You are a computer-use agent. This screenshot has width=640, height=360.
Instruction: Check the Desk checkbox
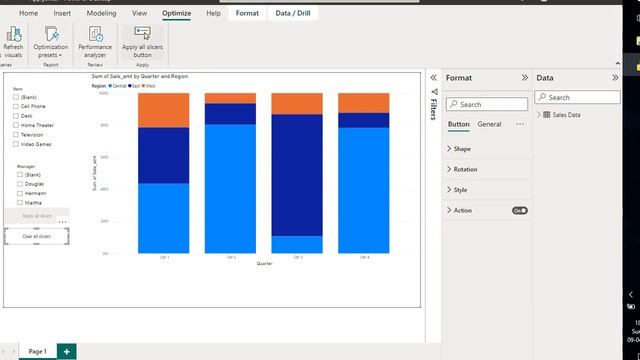pyautogui.click(x=16, y=116)
